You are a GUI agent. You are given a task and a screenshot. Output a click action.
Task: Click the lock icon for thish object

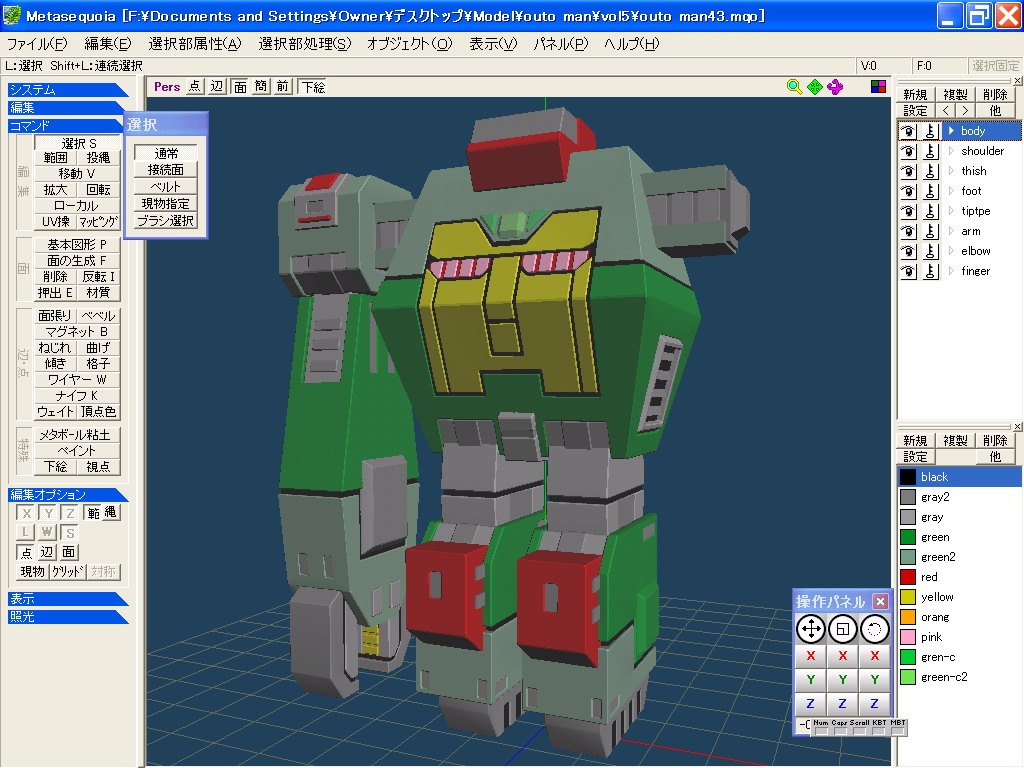930,171
